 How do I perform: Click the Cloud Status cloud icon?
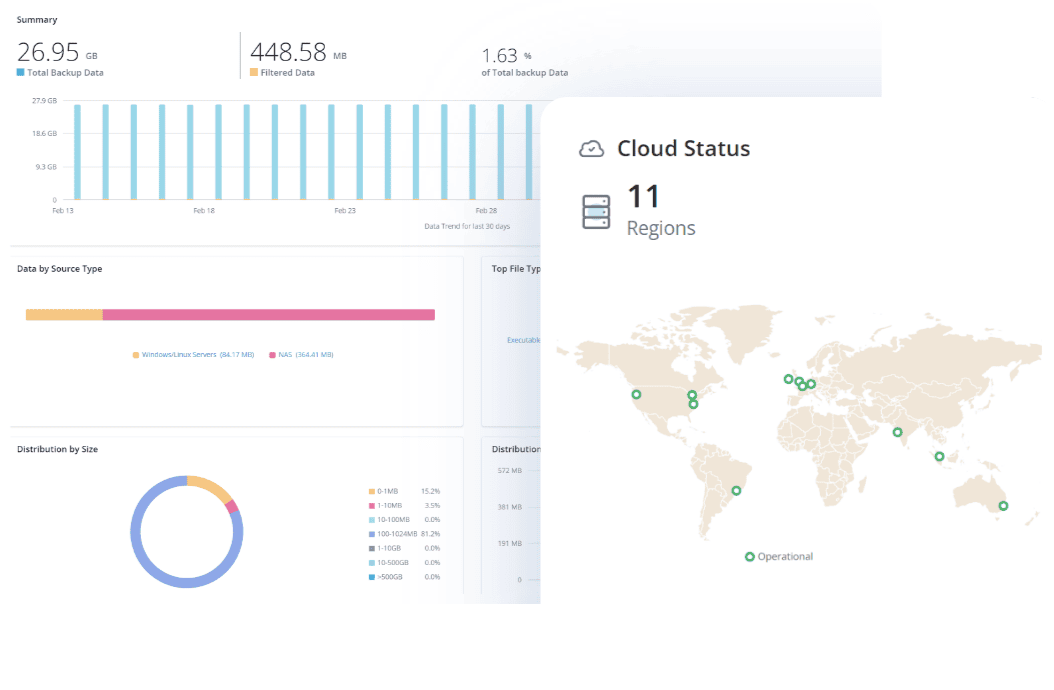tap(592, 149)
